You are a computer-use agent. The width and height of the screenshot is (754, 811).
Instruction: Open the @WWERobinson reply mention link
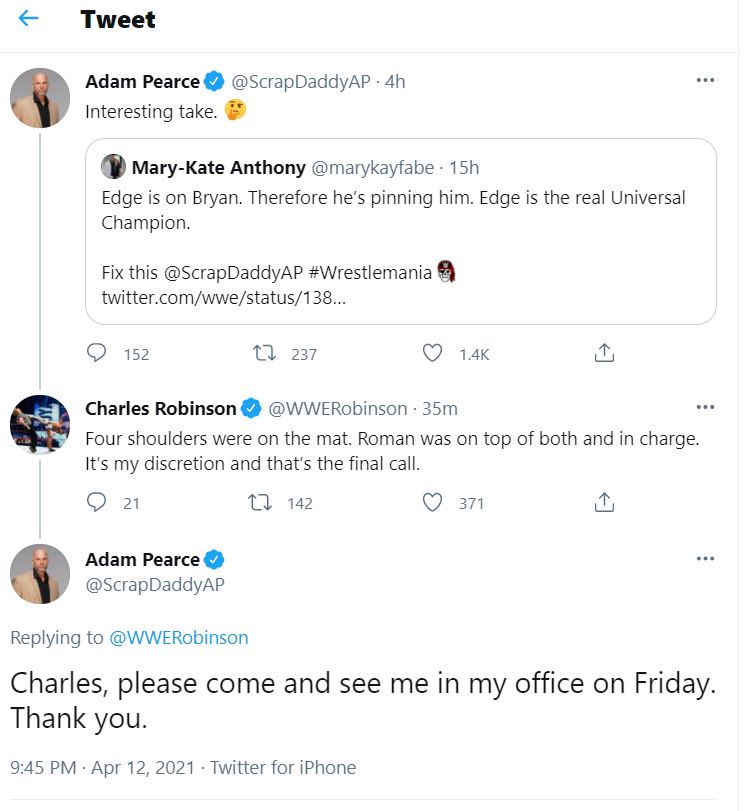179,638
